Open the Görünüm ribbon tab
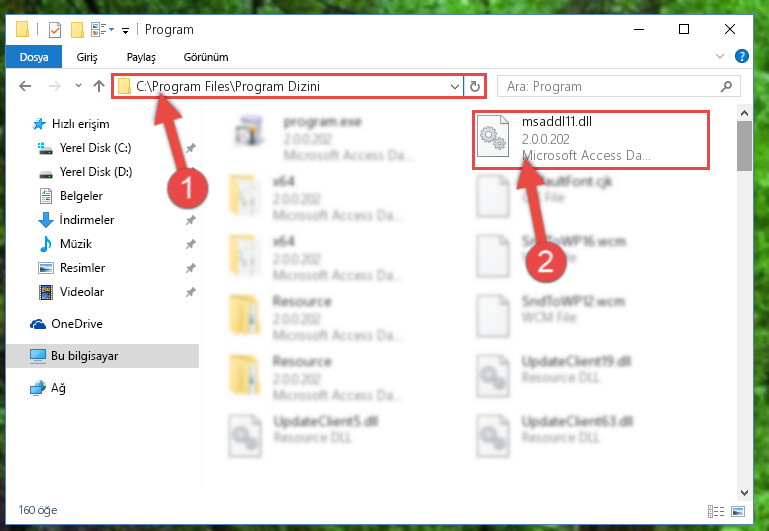This screenshot has height=531, width=769. pyautogui.click(x=206, y=57)
